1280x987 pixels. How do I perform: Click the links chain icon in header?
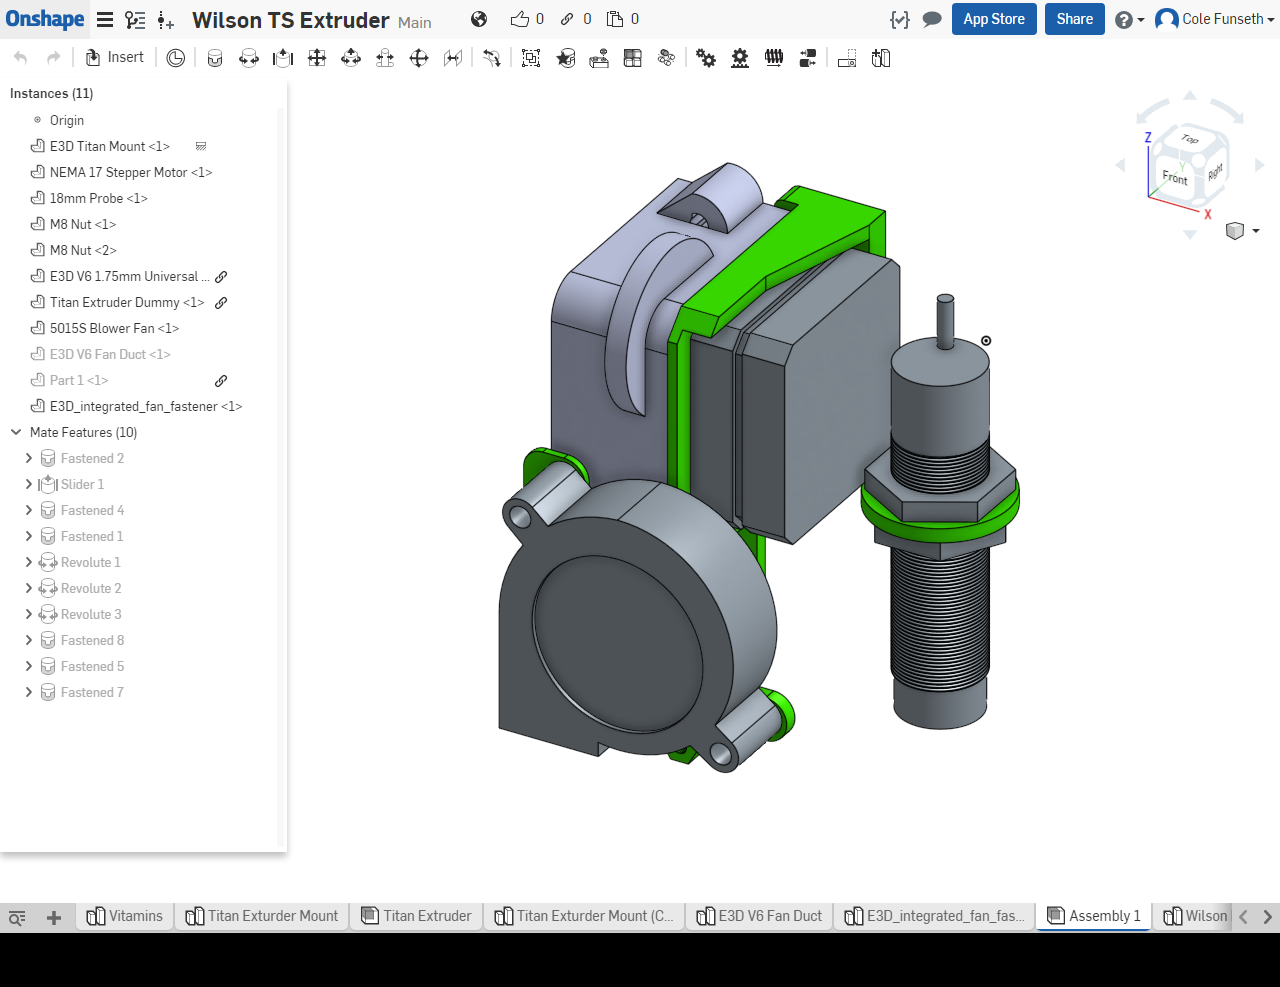click(x=567, y=19)
